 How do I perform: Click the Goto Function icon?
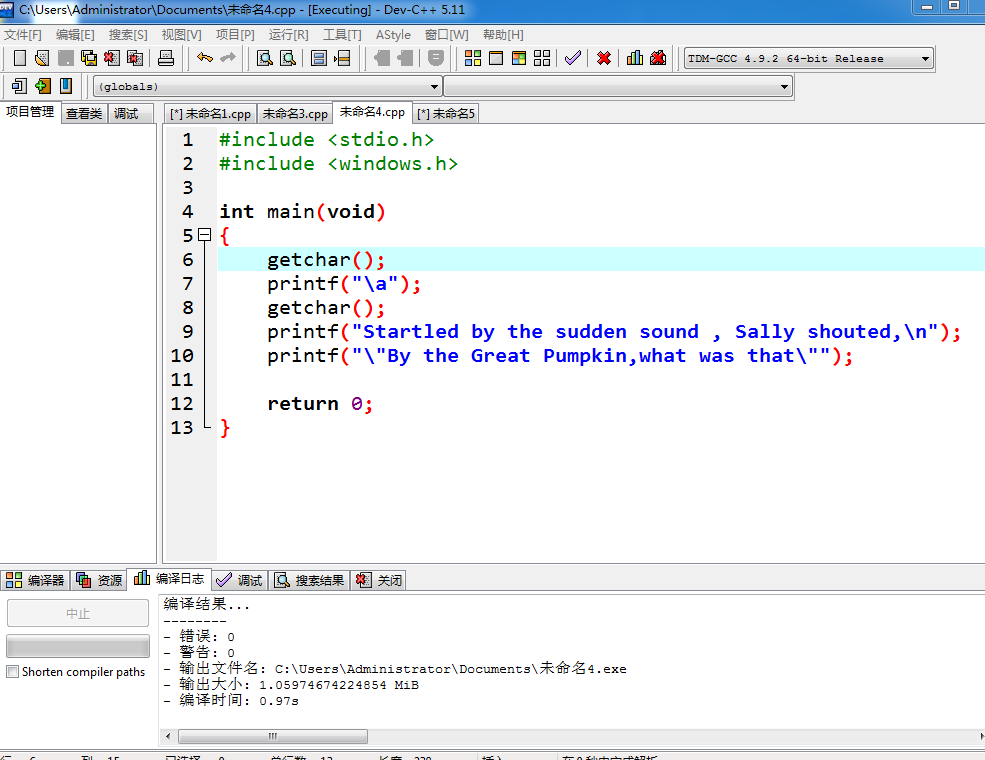coord(318,58)
